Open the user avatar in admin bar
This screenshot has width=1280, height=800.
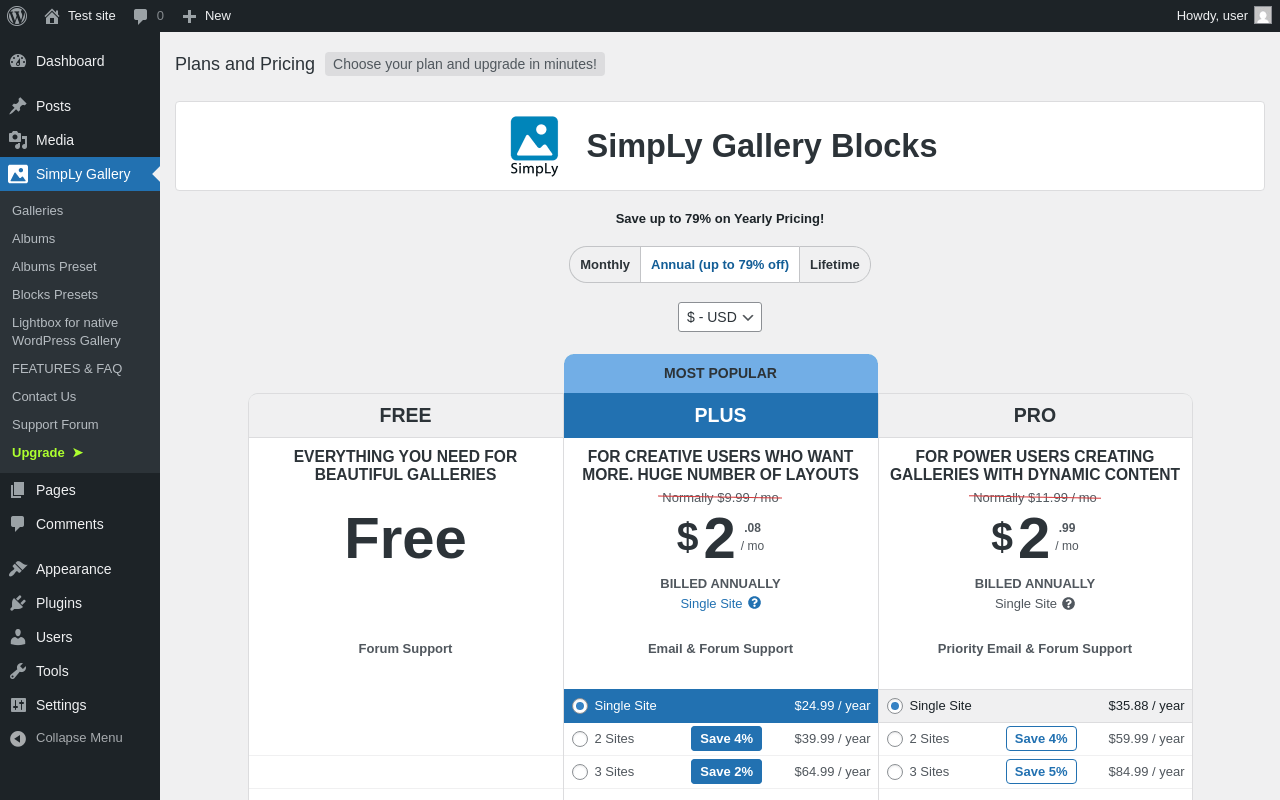(1263, 15)
